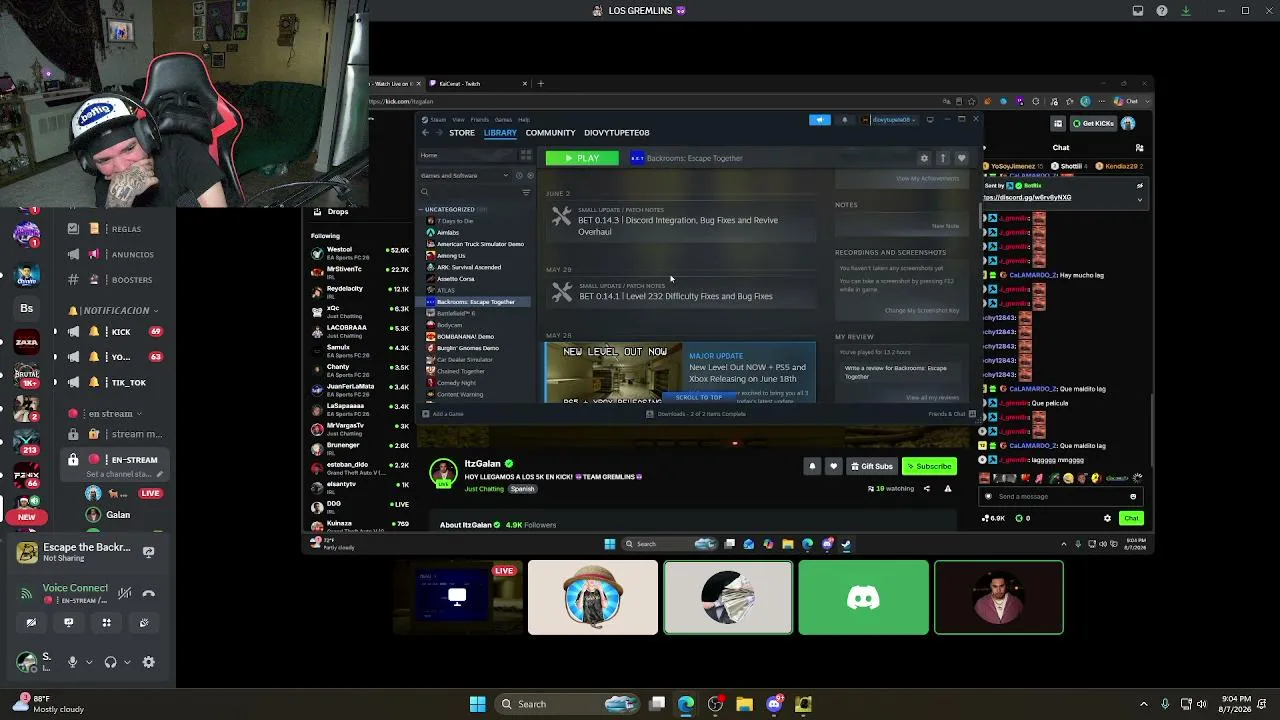This screenshot has height=720, width=1280.
Task: Open Kick chat settings gear
Action: coord(1107,518)
